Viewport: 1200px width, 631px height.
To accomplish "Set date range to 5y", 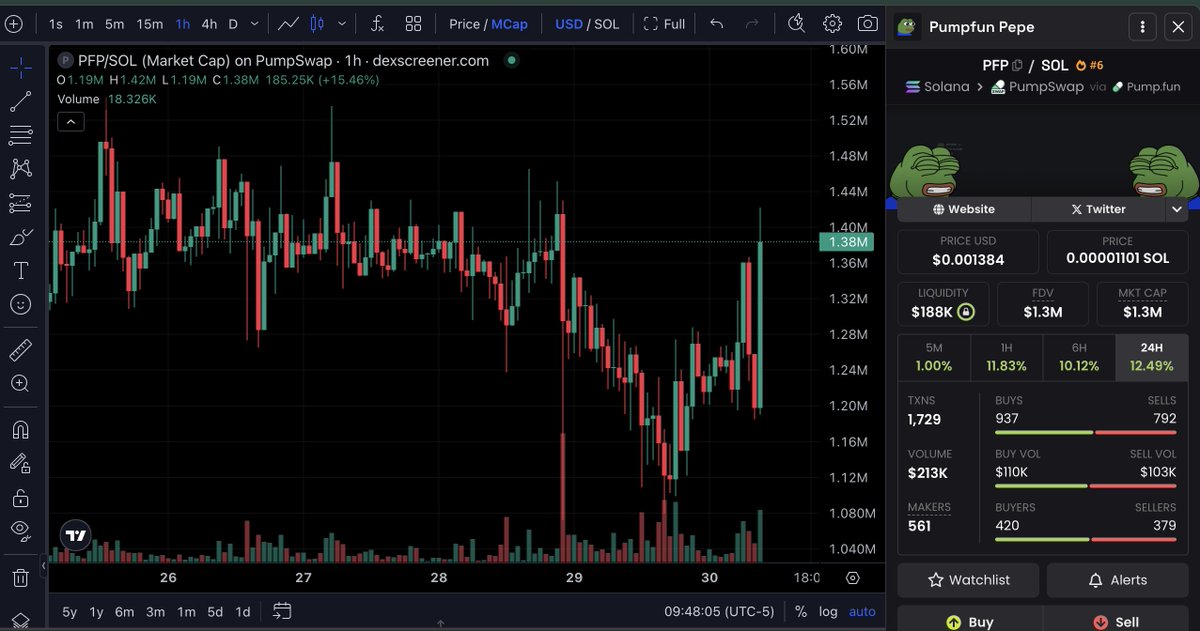I will [69, 612].
